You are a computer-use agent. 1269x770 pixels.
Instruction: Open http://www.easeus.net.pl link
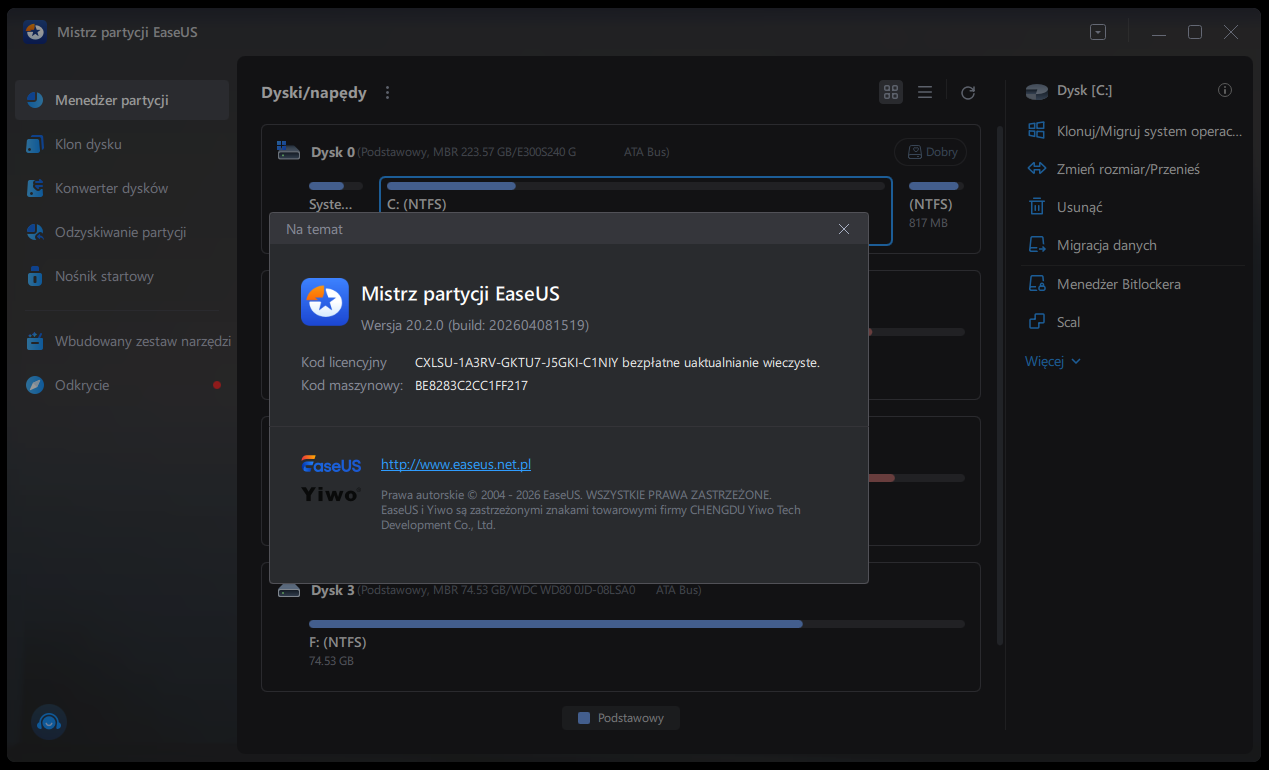tap(456, 464)
